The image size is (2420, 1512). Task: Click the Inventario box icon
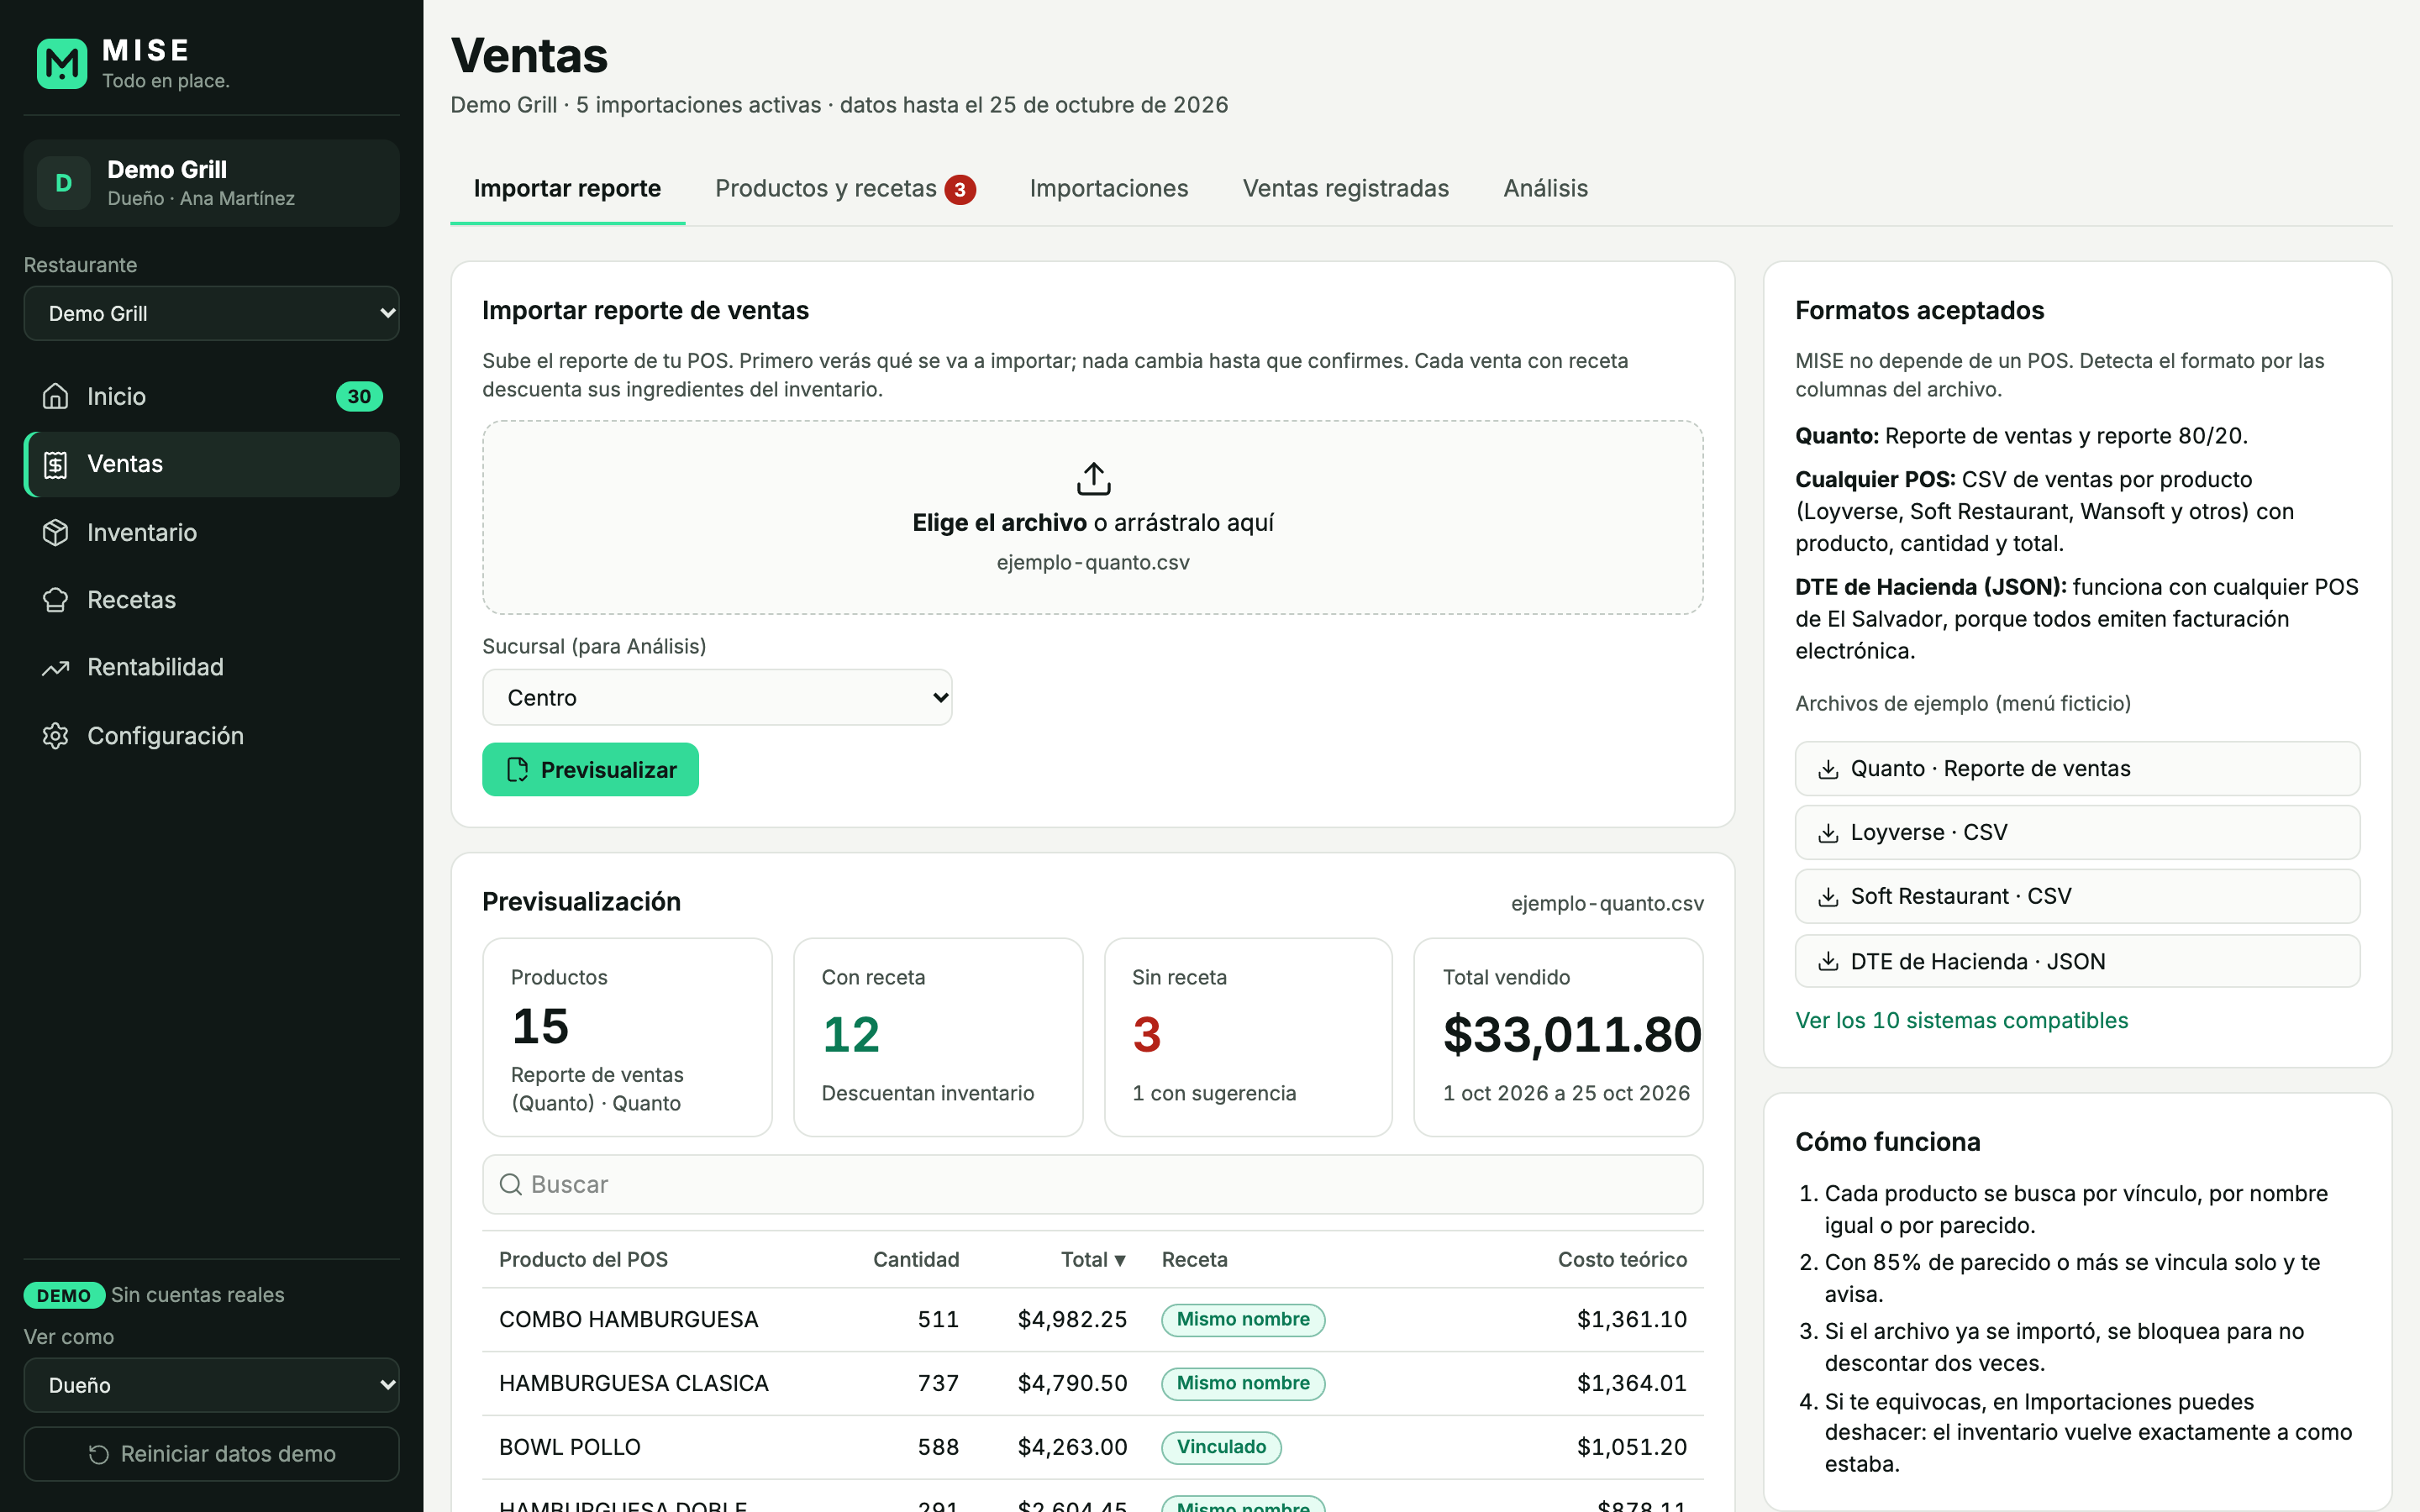coord(56,532)
